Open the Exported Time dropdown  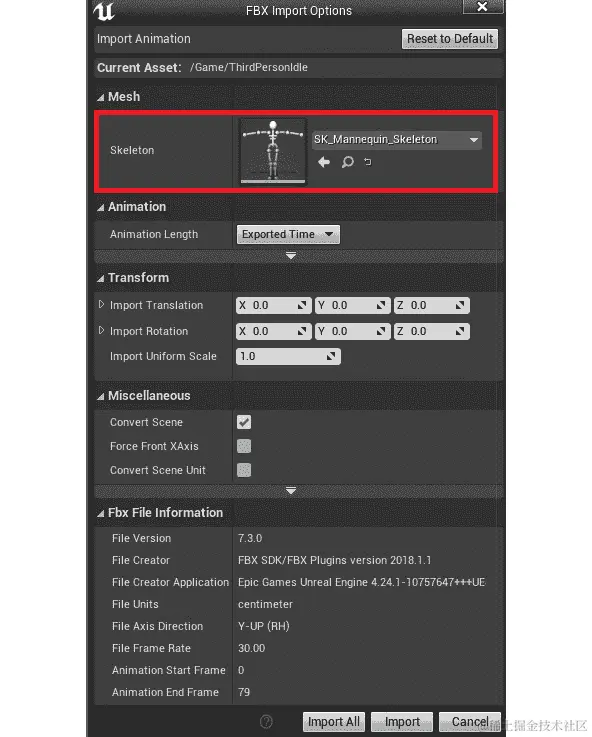pyautogui.click(x=288, y=234)
